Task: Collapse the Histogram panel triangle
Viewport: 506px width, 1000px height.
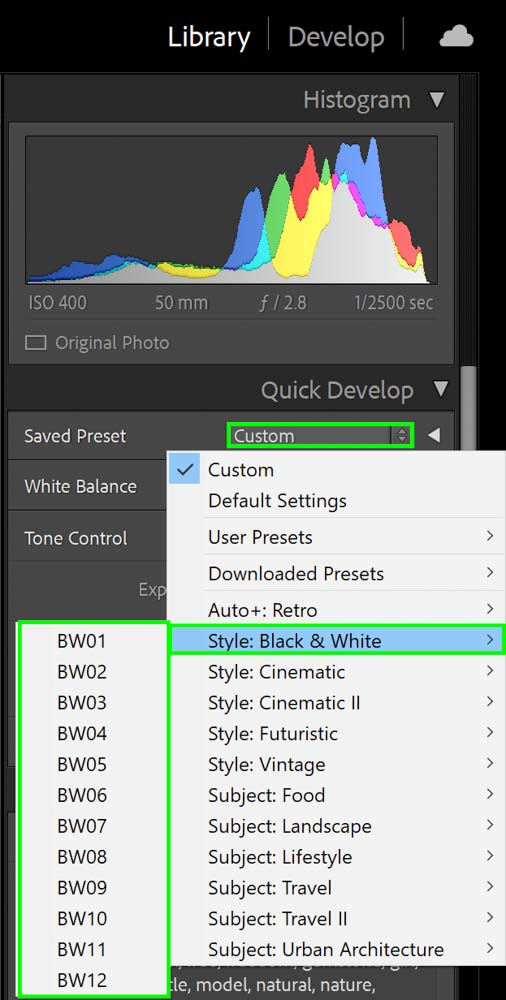Action: coord(437,100)
